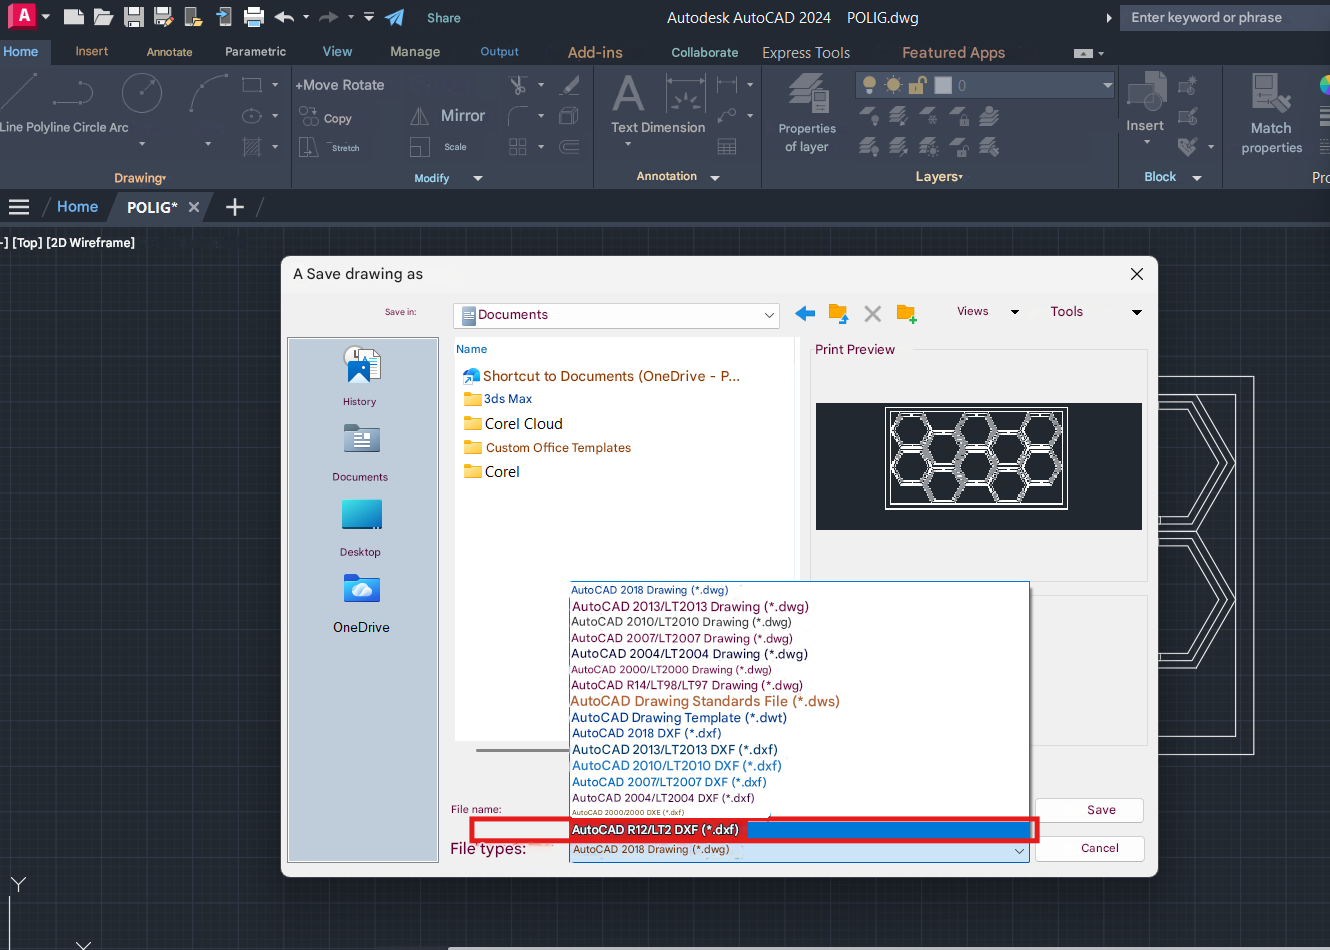Screen dimensions: 1330x950
Task: Click the New drawing icon in quick access toolbar
Action: (73, 17)
